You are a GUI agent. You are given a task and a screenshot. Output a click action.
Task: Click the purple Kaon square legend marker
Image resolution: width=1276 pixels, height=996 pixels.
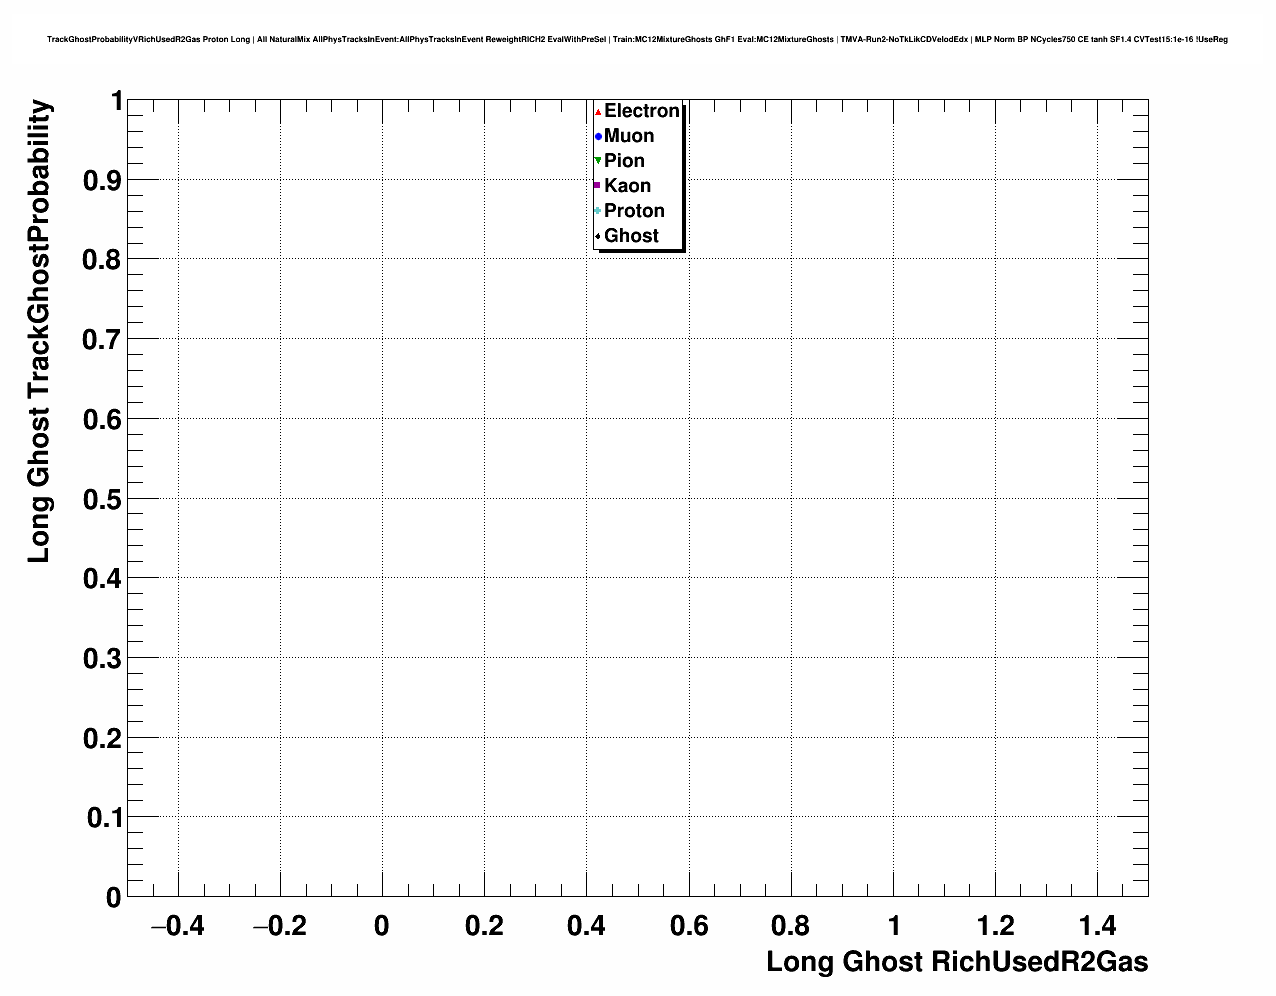[x=598, y=186]
